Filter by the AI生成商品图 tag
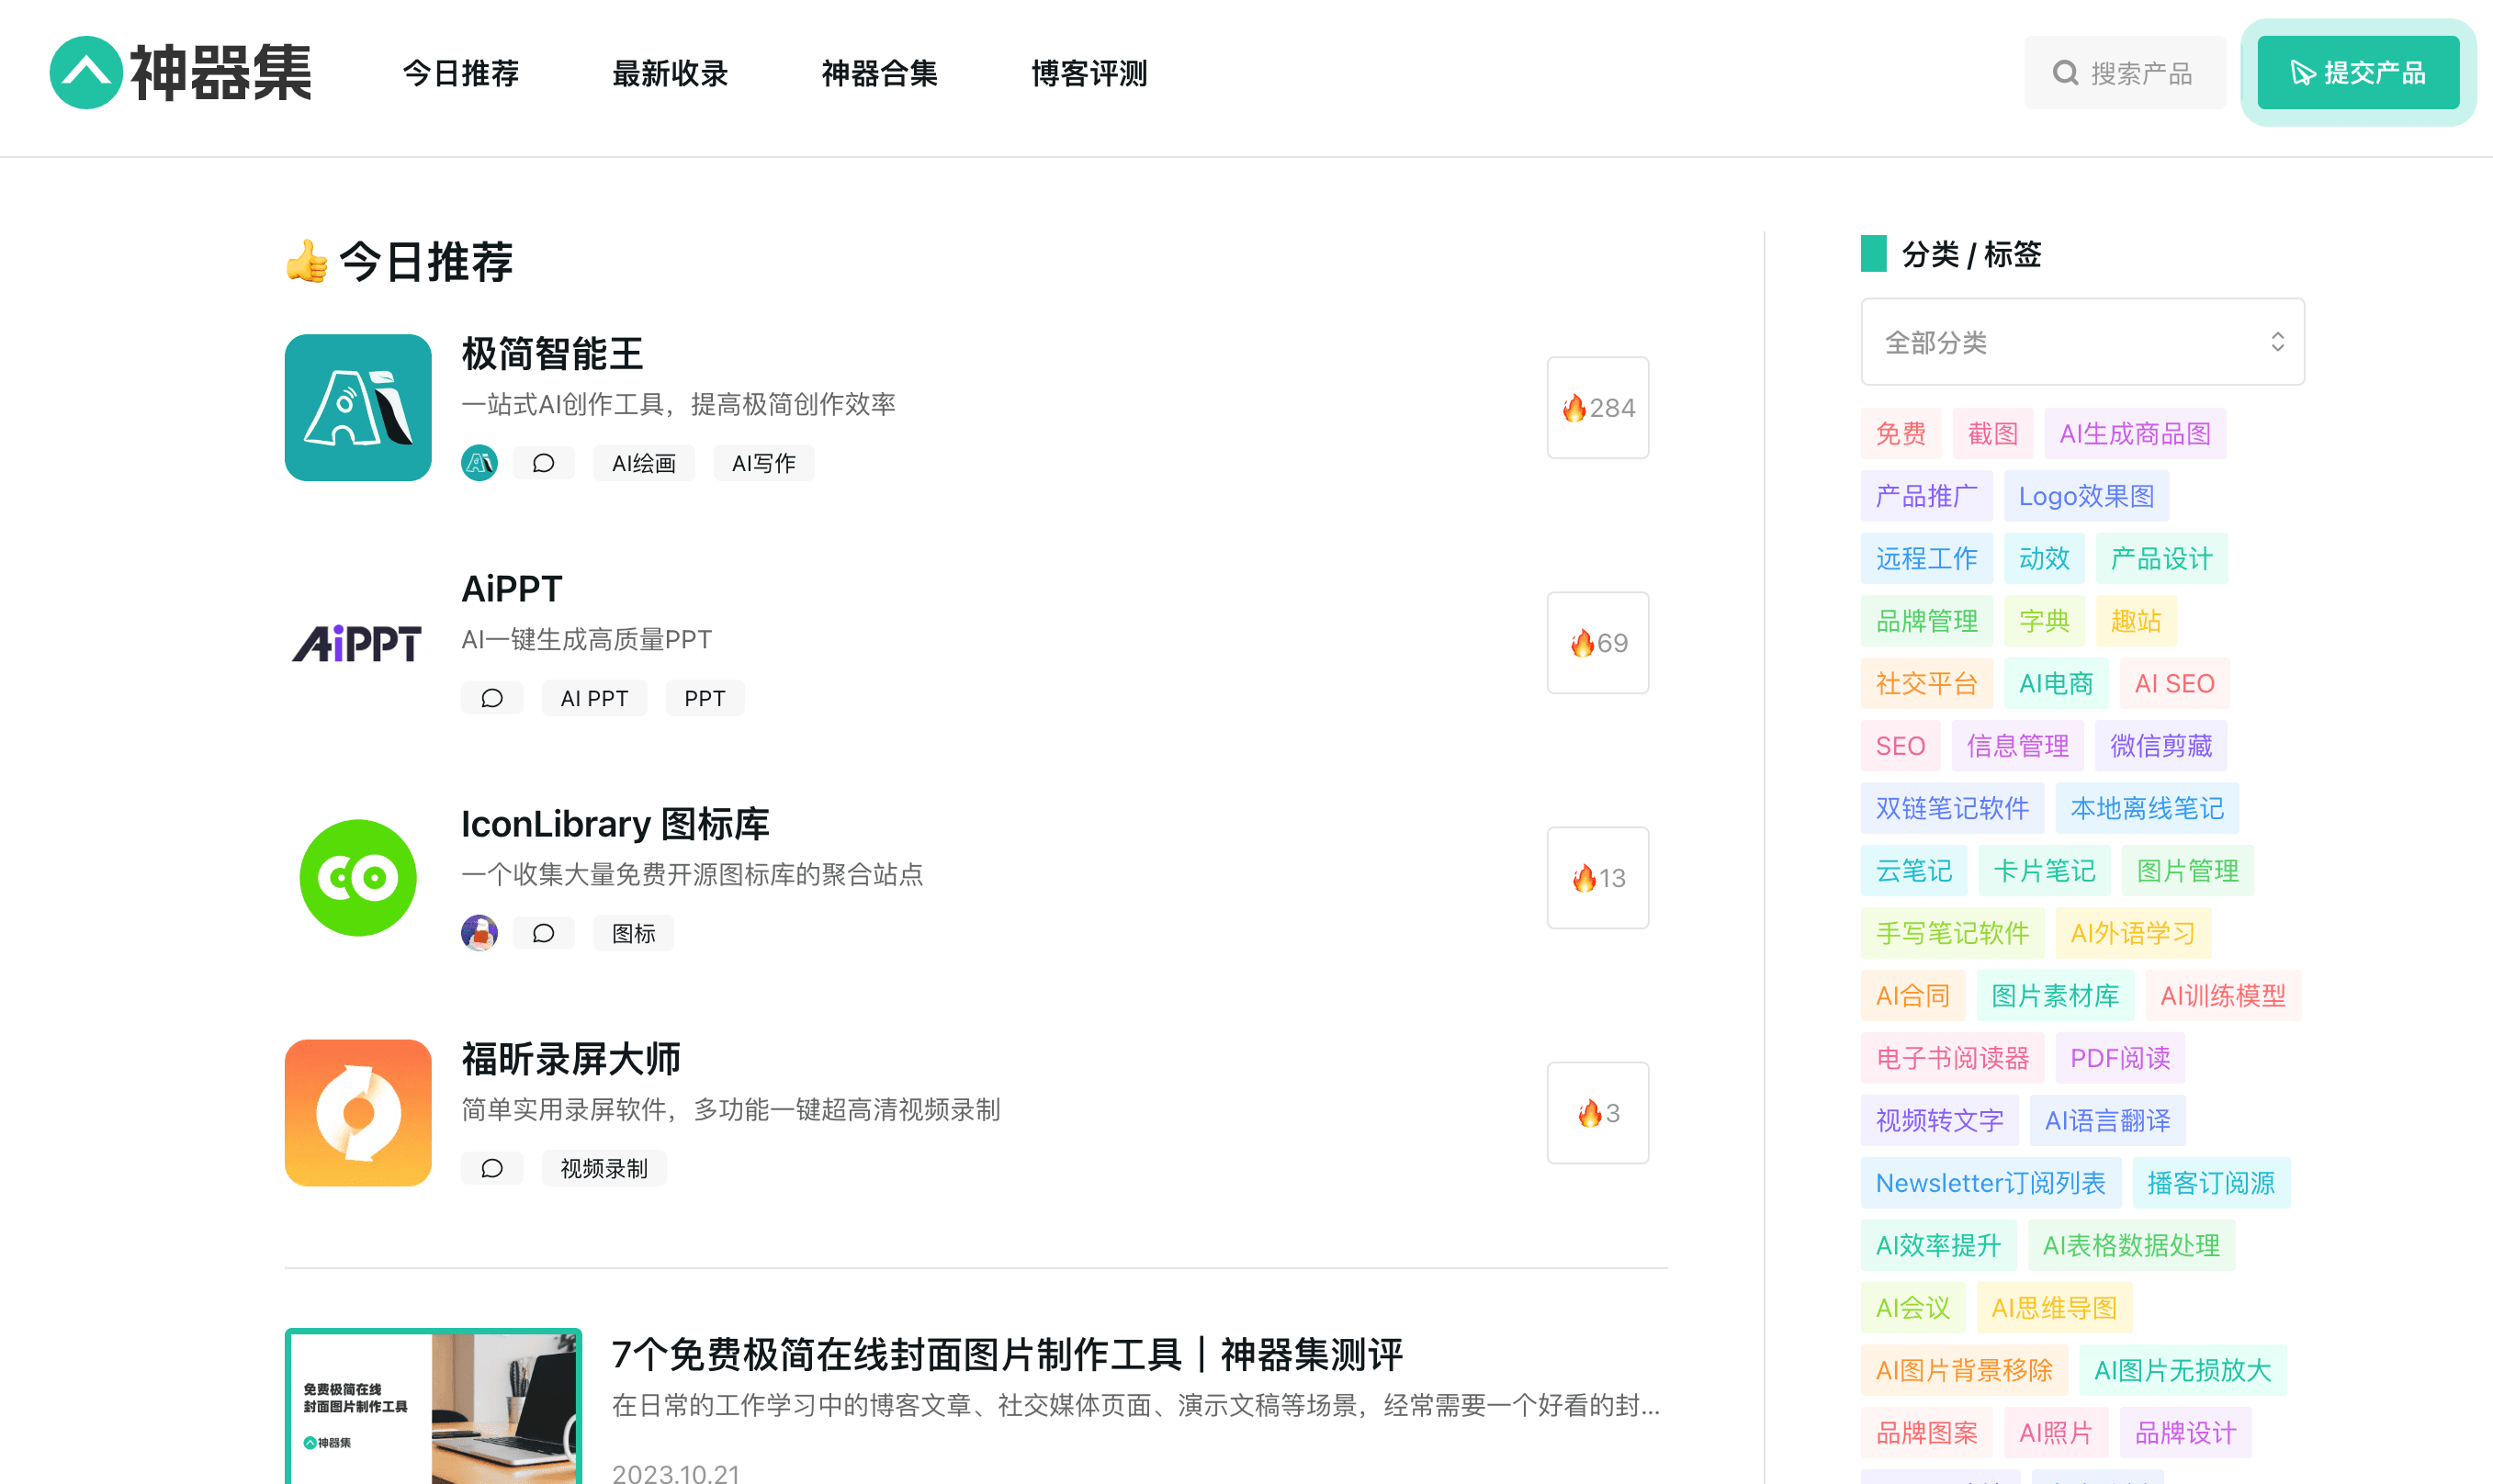2493x1484 pixels. coord(2135,433)
